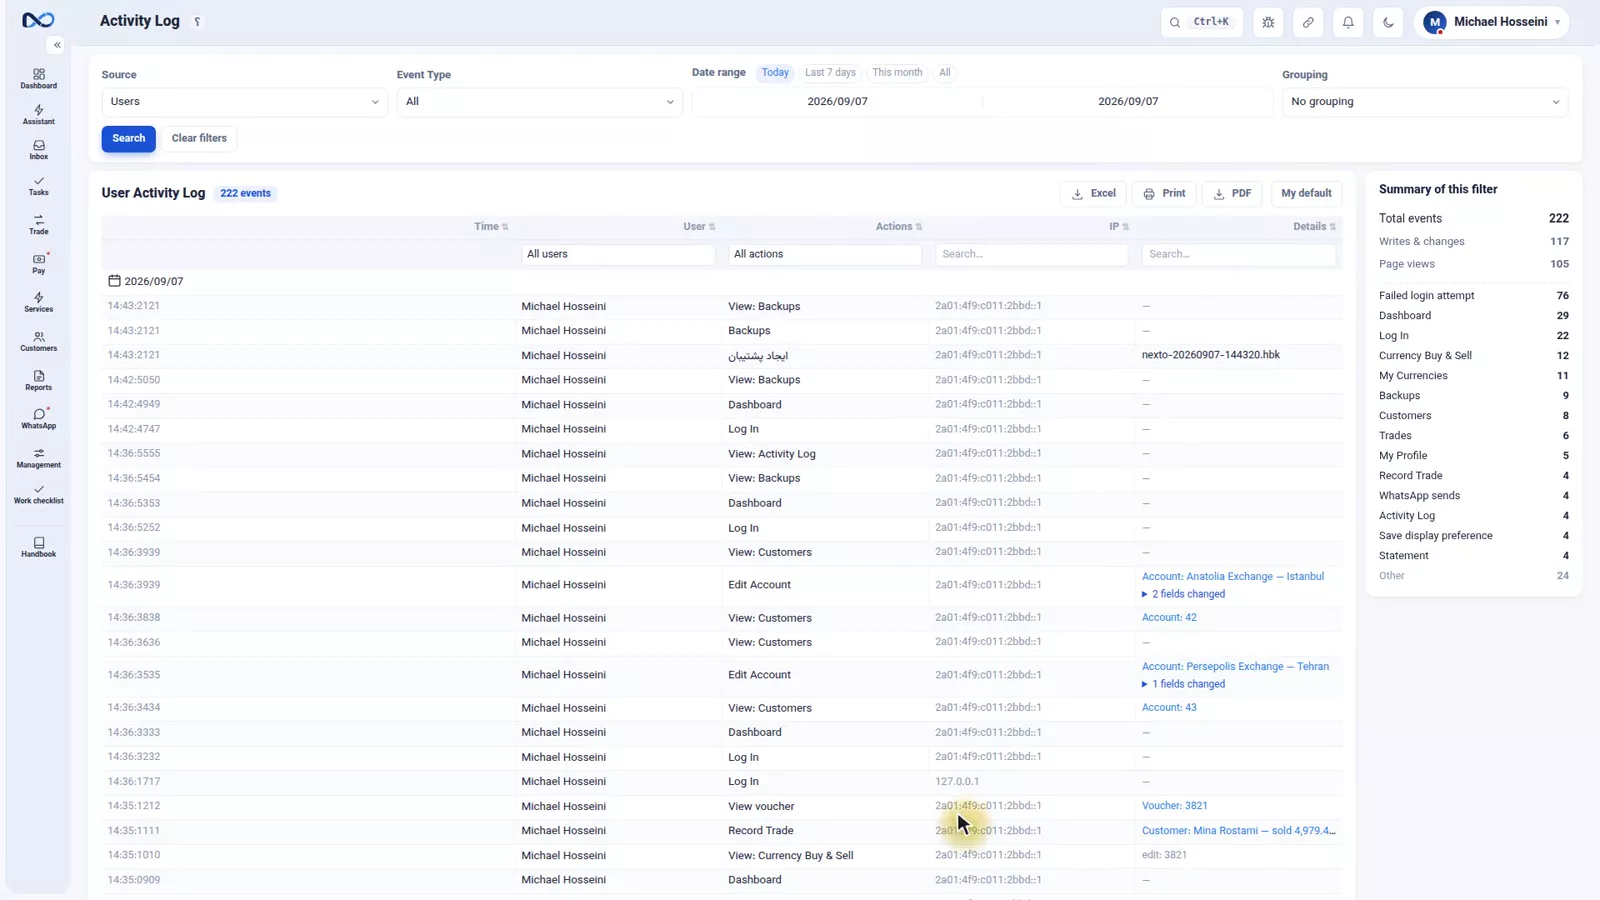This screenshot has width=1600, height=900.
Task: Open the Event Type dropdown
Action: click(x=539, y=102)
